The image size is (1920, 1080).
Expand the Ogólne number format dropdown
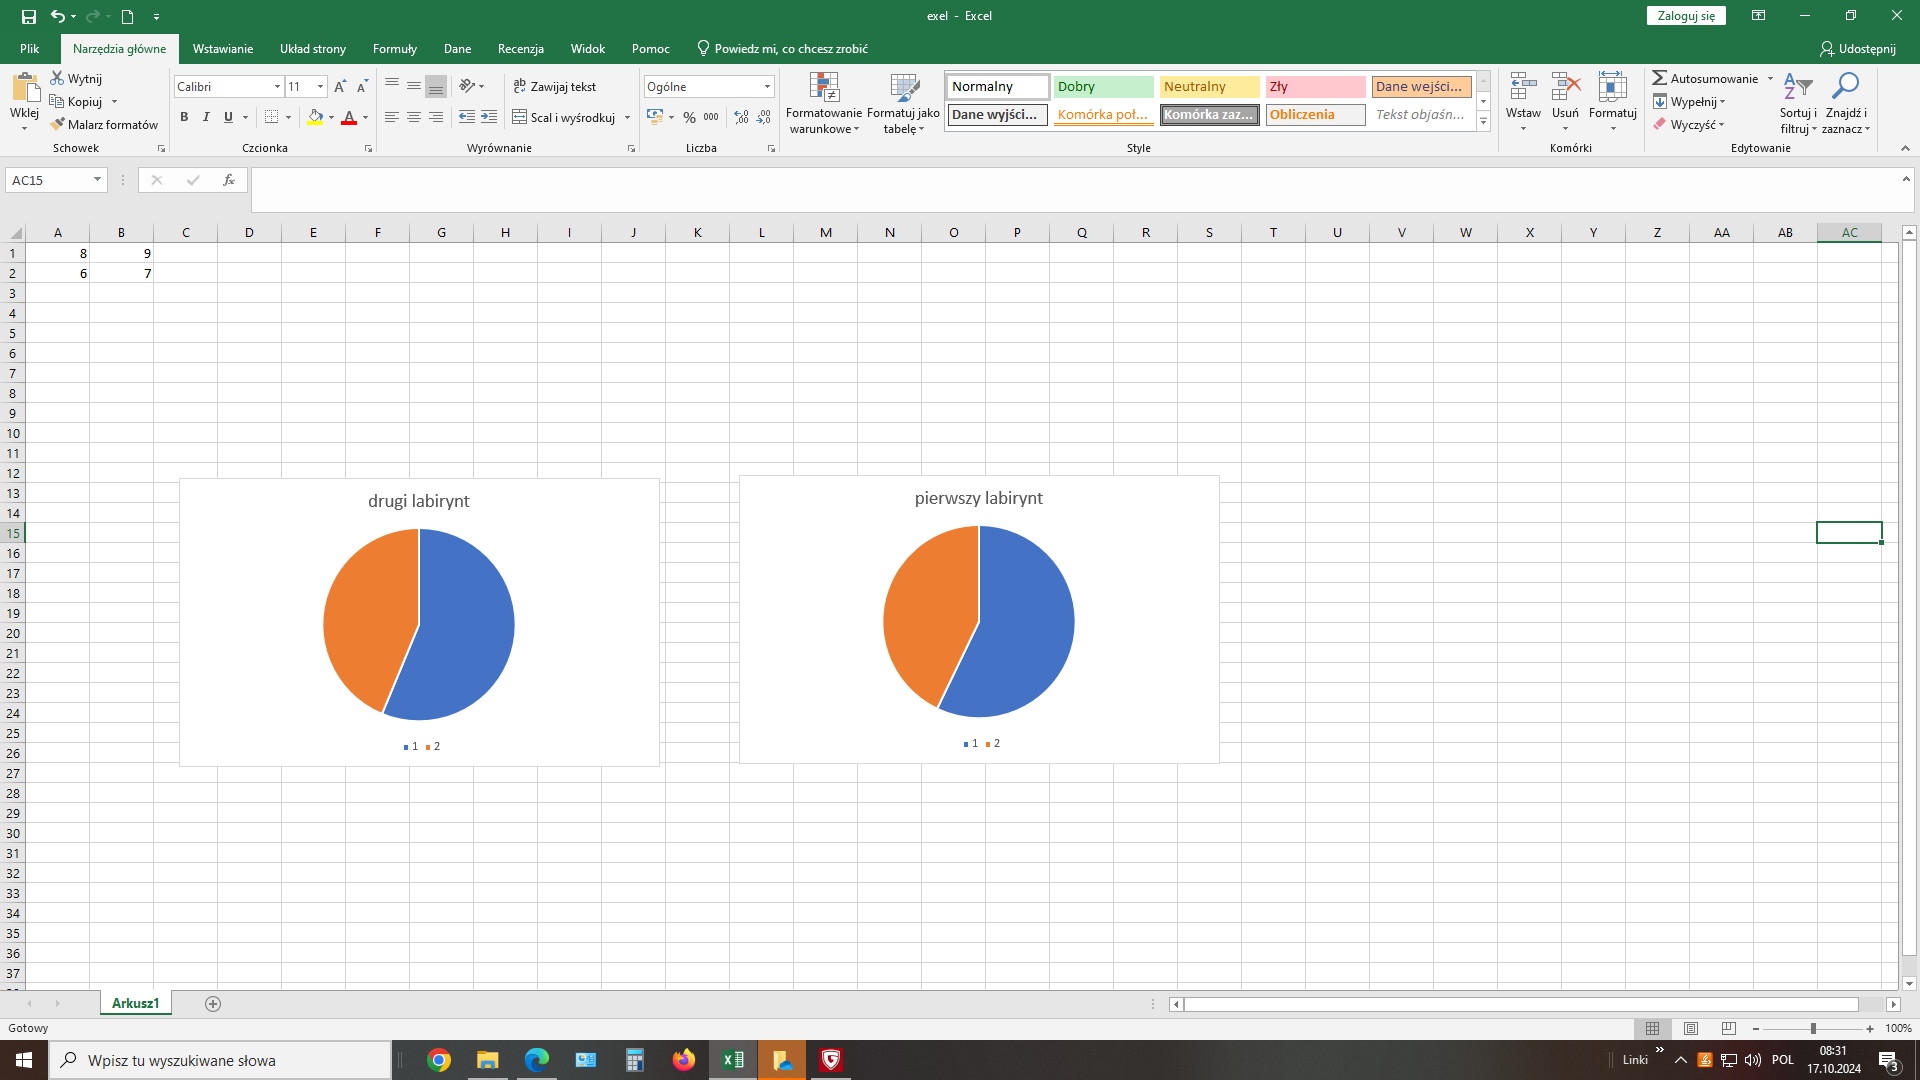(x=767, y=87)
